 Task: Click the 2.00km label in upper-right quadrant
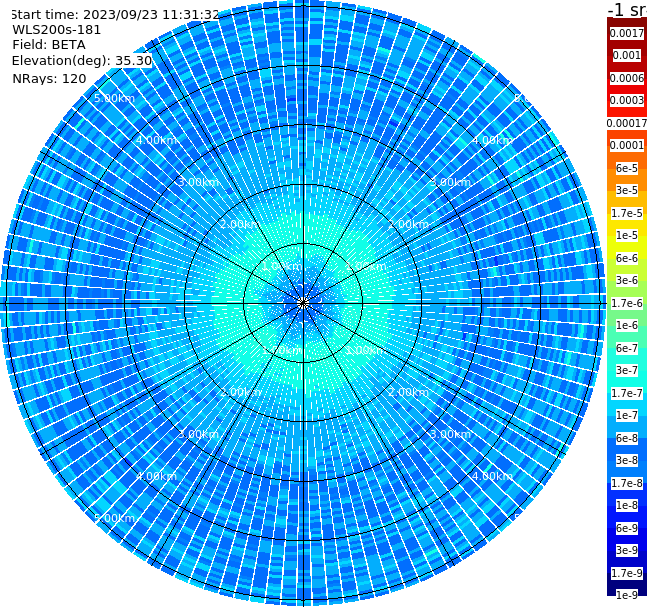408,224
